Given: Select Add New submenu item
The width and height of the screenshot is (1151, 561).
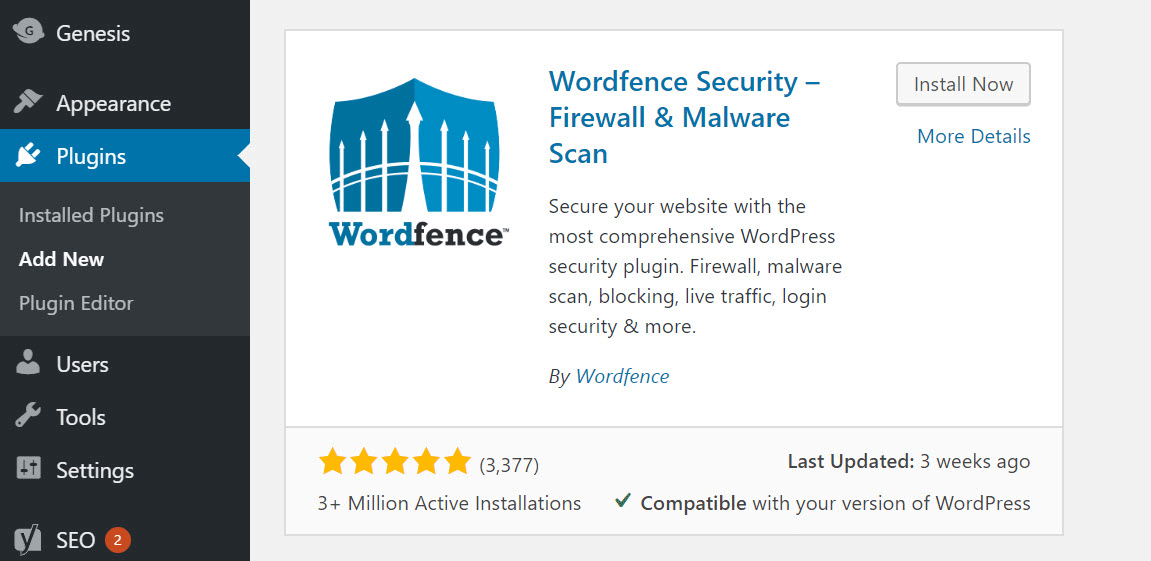Looking at the screenshot, I should point(61,259).
